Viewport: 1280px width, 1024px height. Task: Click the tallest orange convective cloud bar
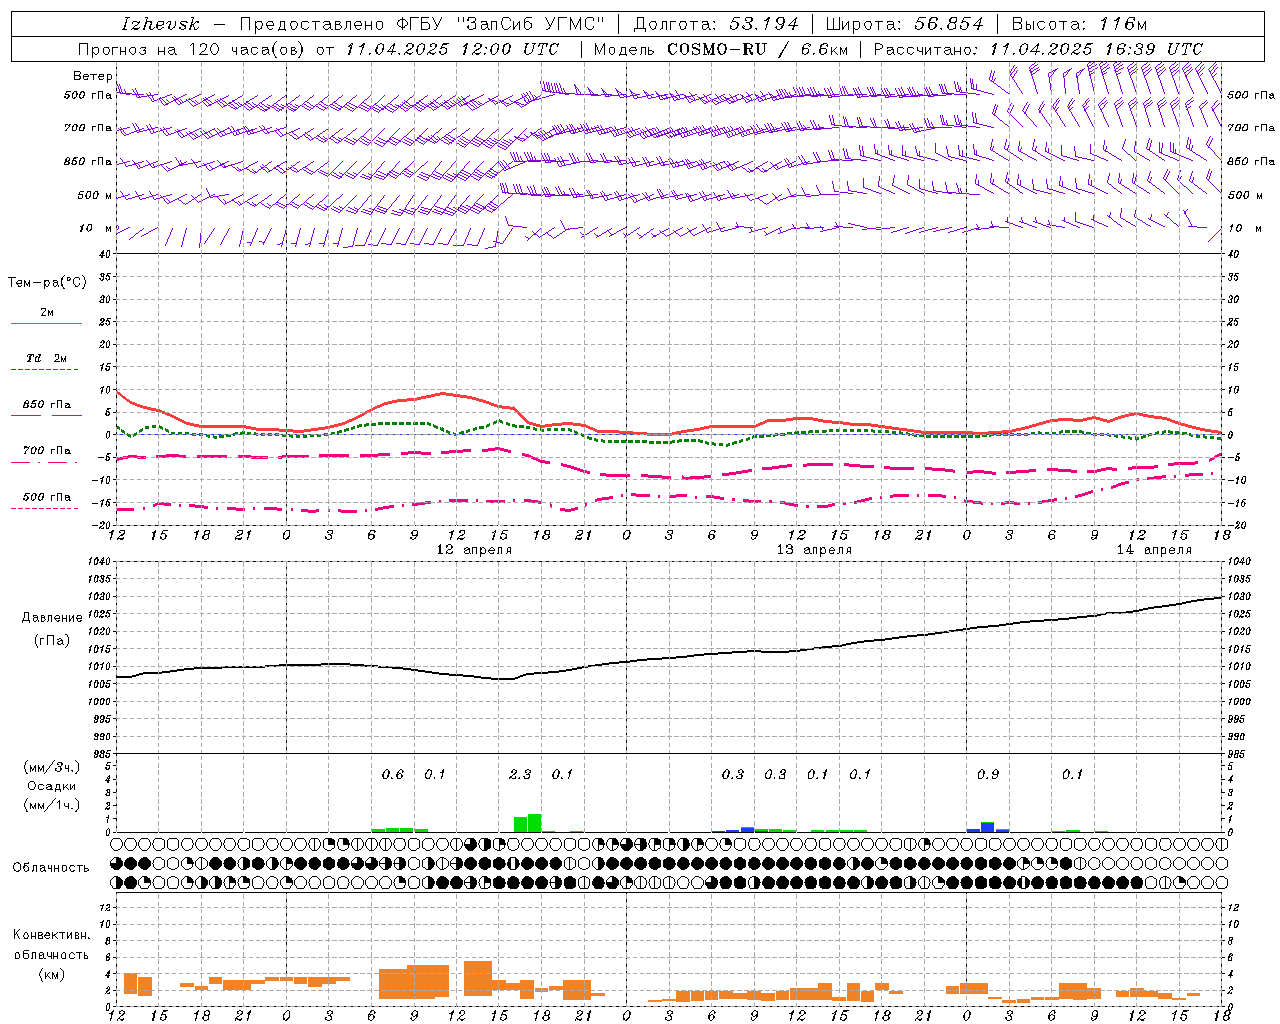(478, 976)
